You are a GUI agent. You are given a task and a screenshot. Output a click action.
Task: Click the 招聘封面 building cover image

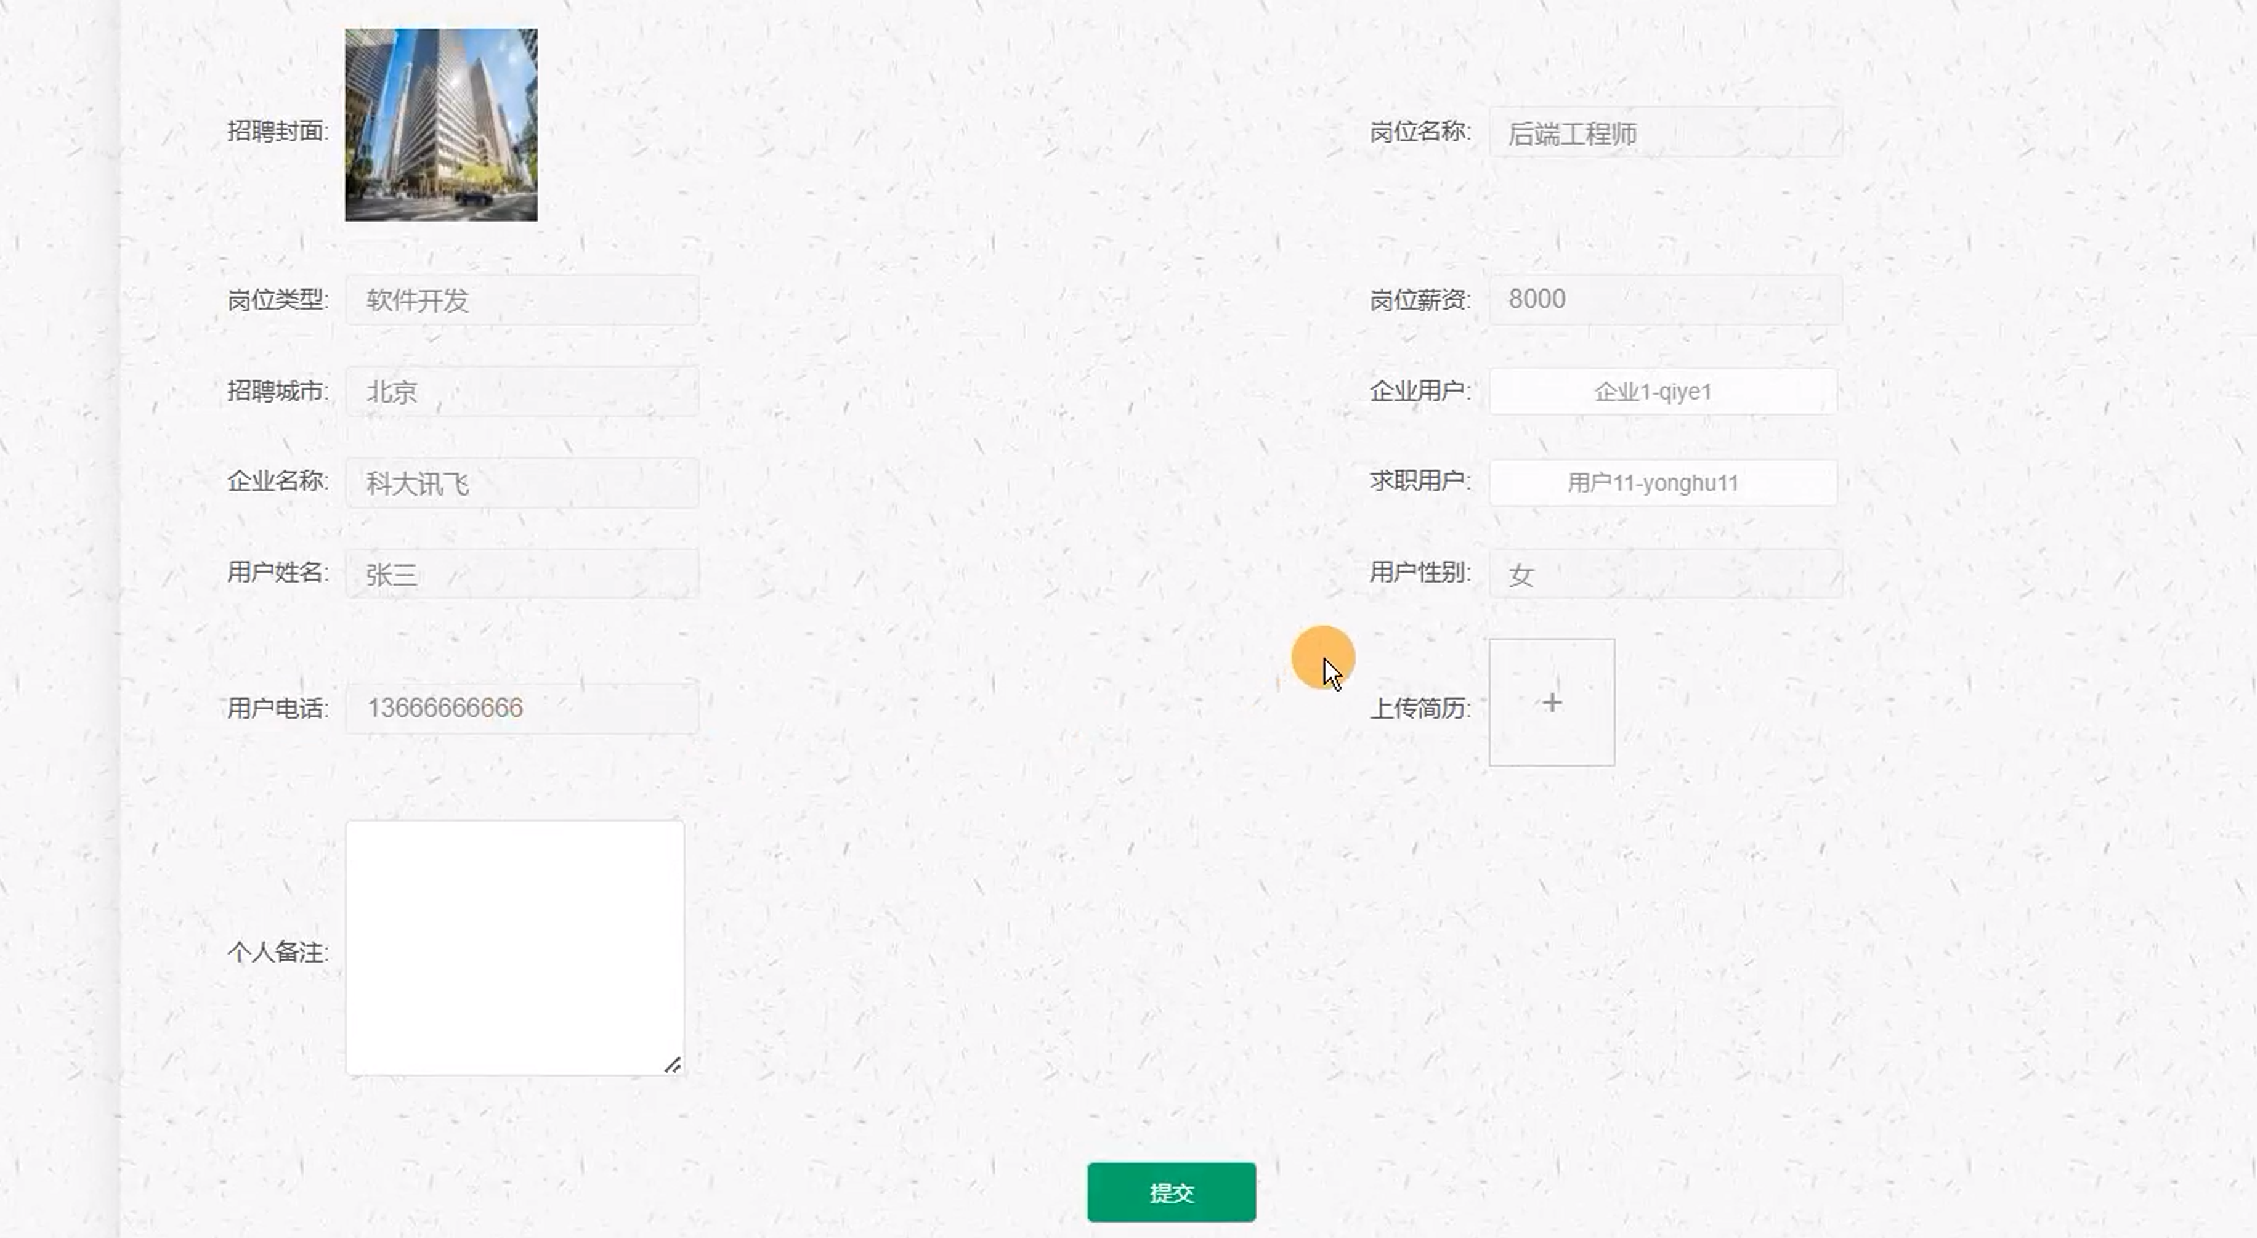point(441,125)
